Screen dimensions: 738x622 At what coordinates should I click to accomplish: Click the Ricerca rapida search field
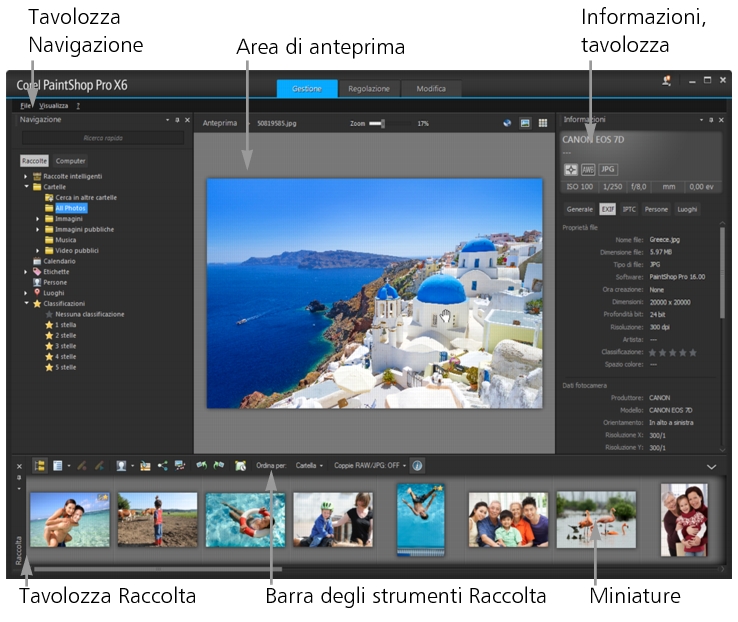coord(104,138)
